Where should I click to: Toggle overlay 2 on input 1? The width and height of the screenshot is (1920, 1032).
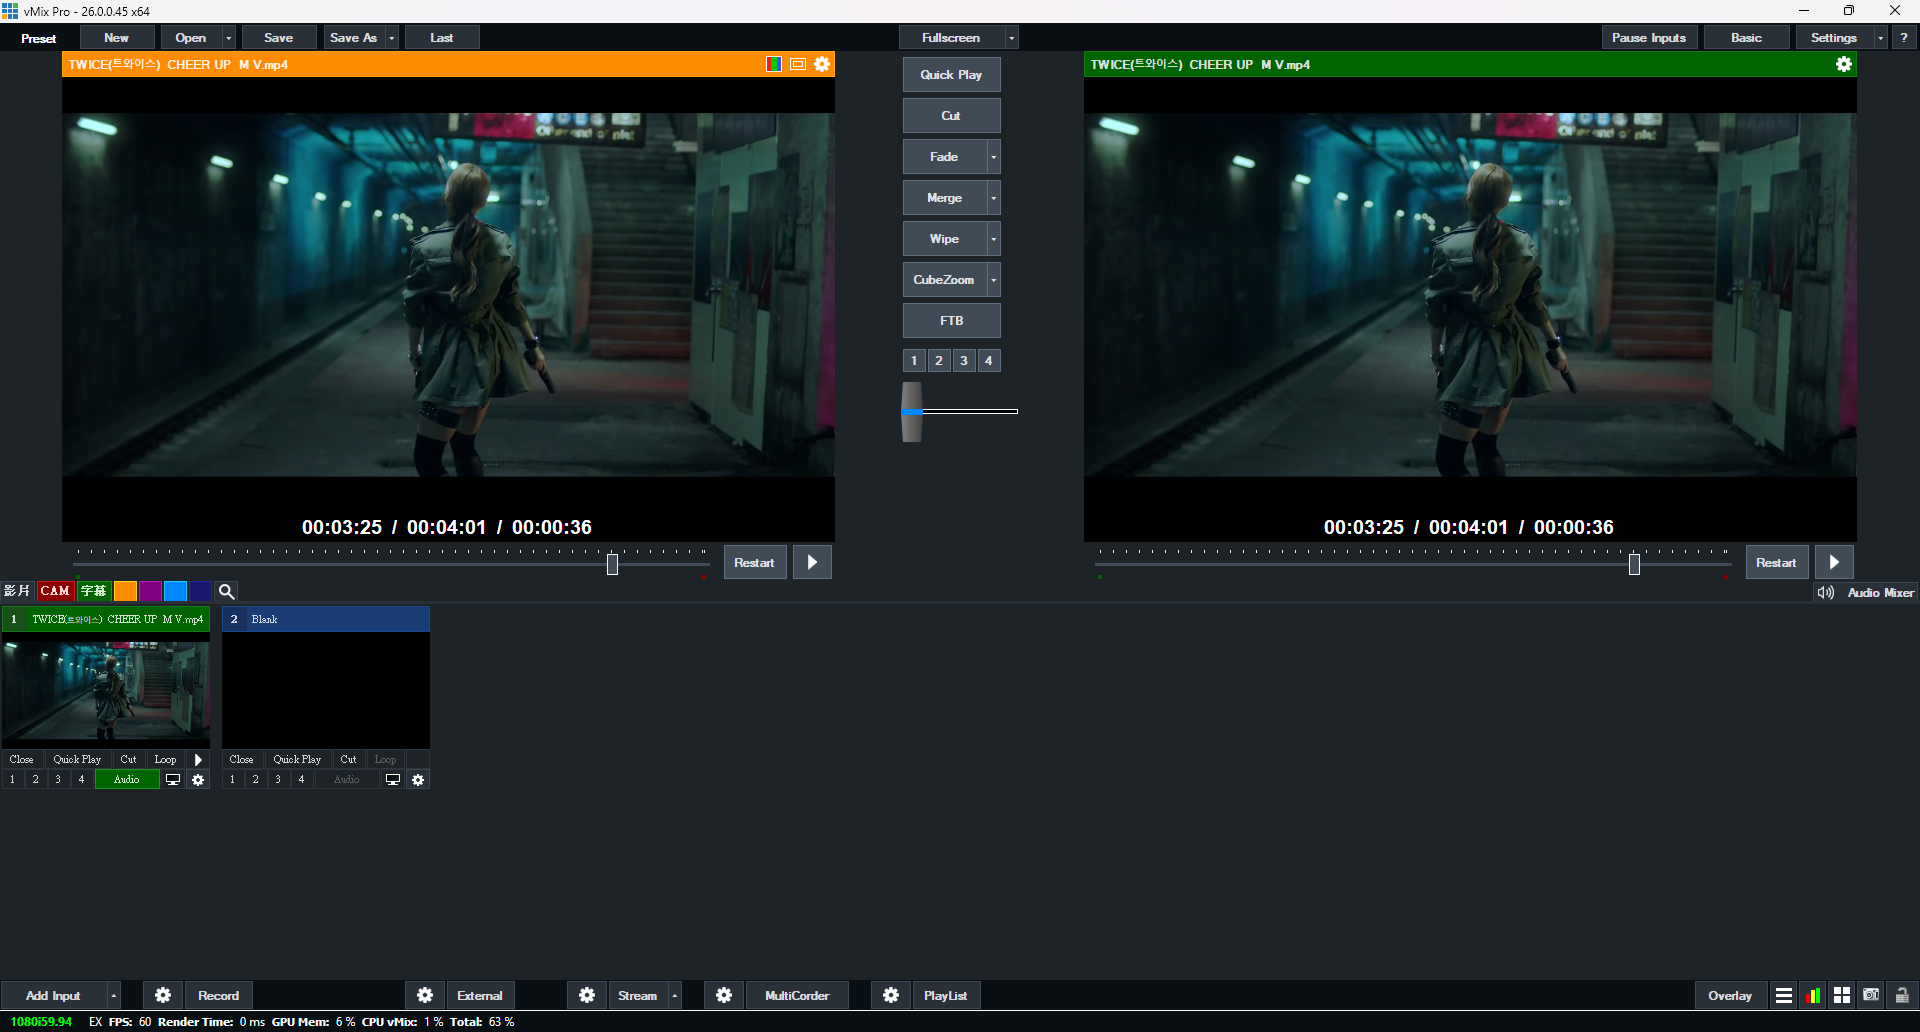click(x=35, y=780)
